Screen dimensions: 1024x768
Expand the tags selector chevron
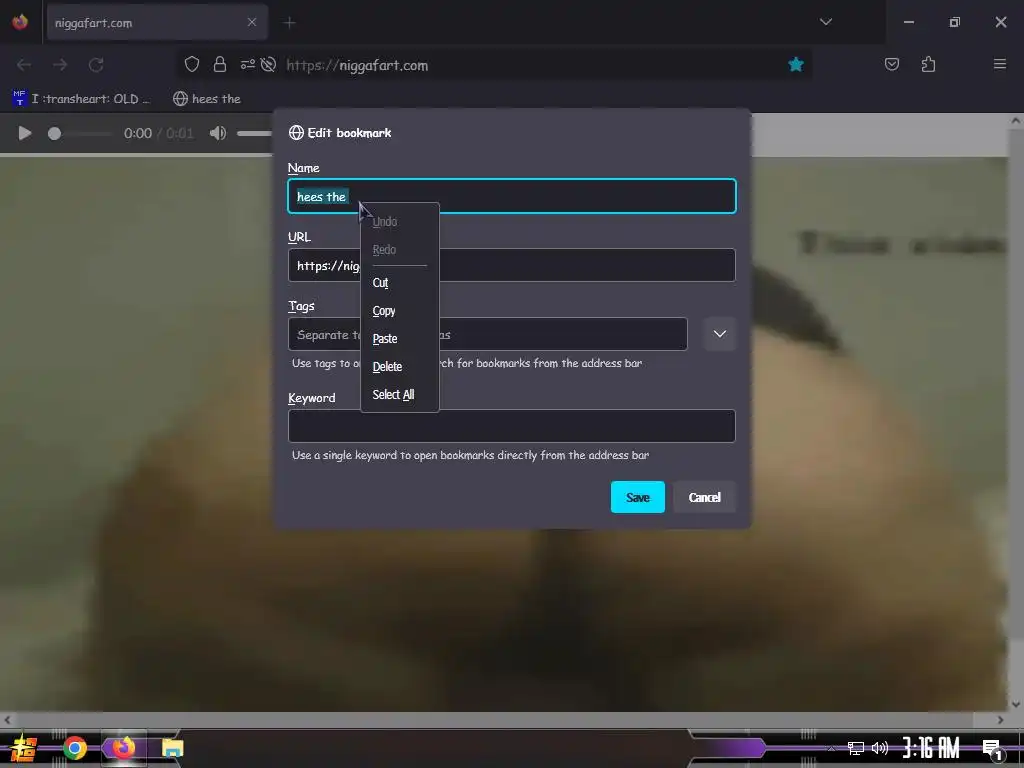pos(720,334)
